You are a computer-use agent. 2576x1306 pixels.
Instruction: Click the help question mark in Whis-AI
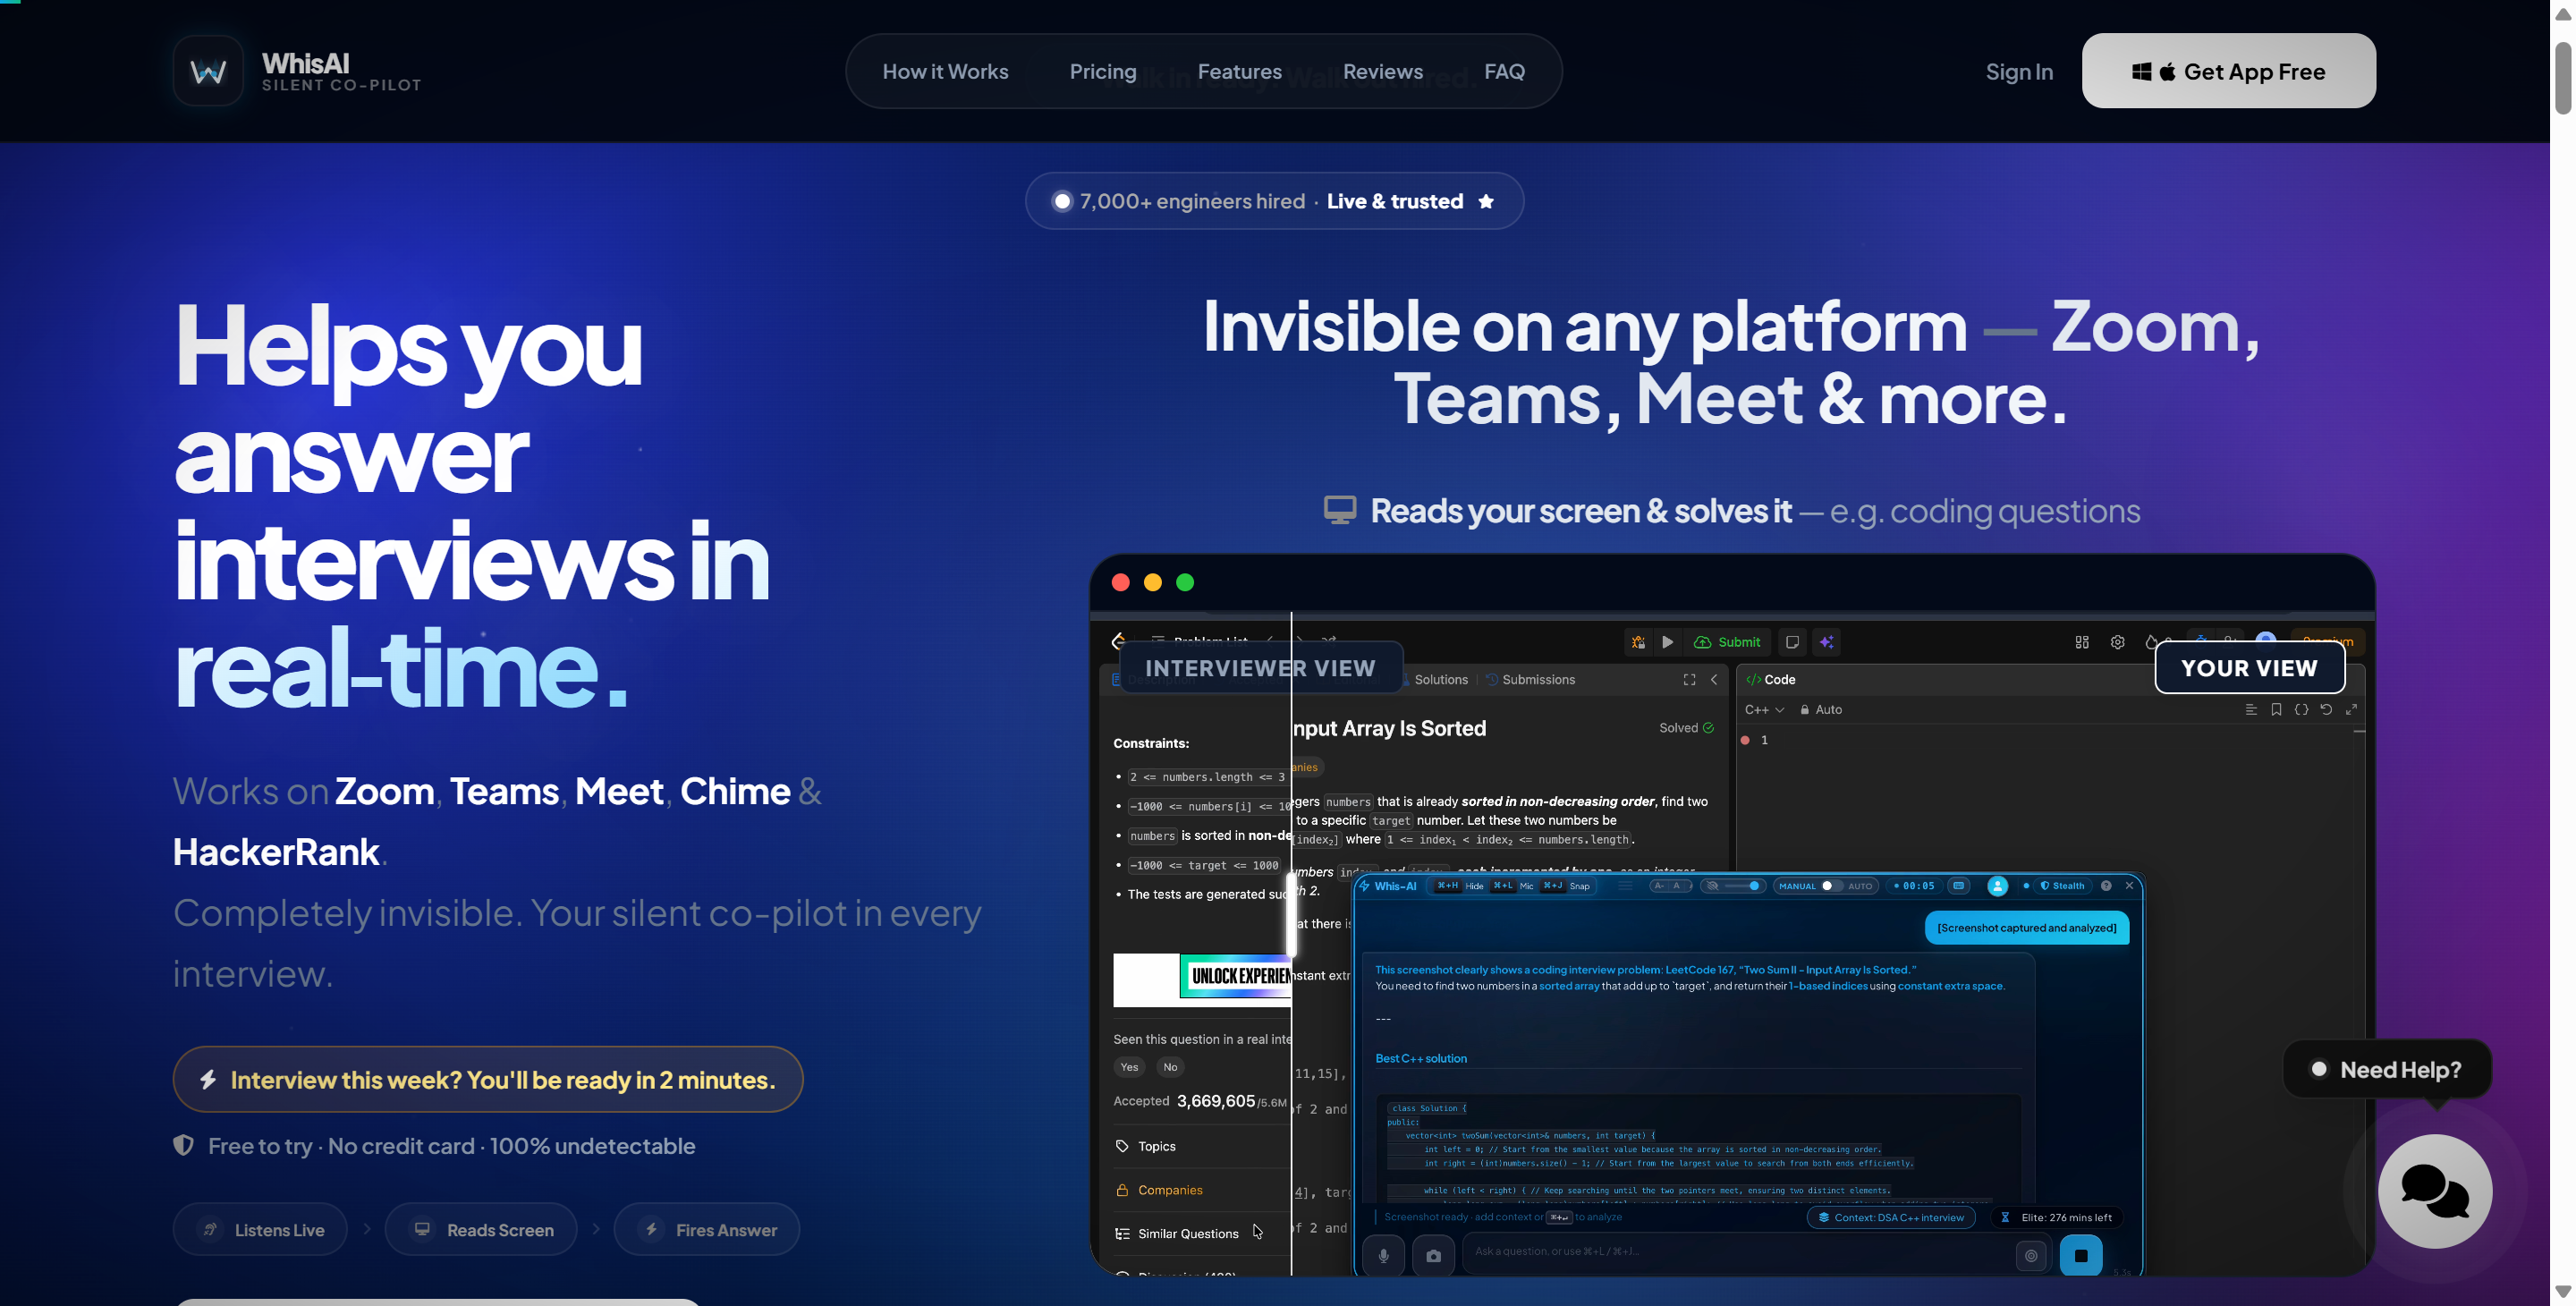2106,886
